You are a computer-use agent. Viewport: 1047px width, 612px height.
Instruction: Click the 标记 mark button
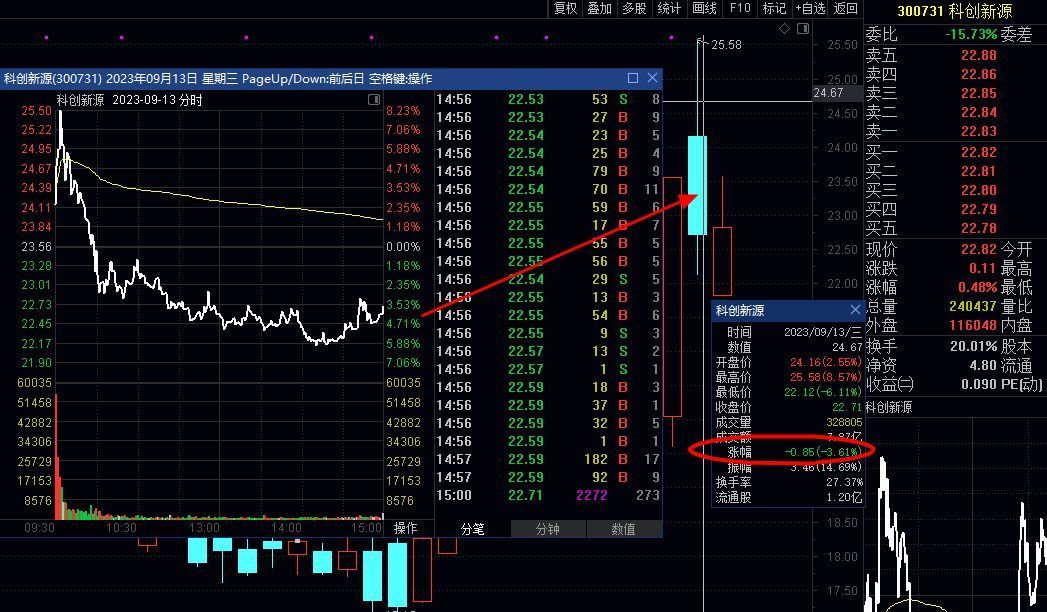click(774, 8)
